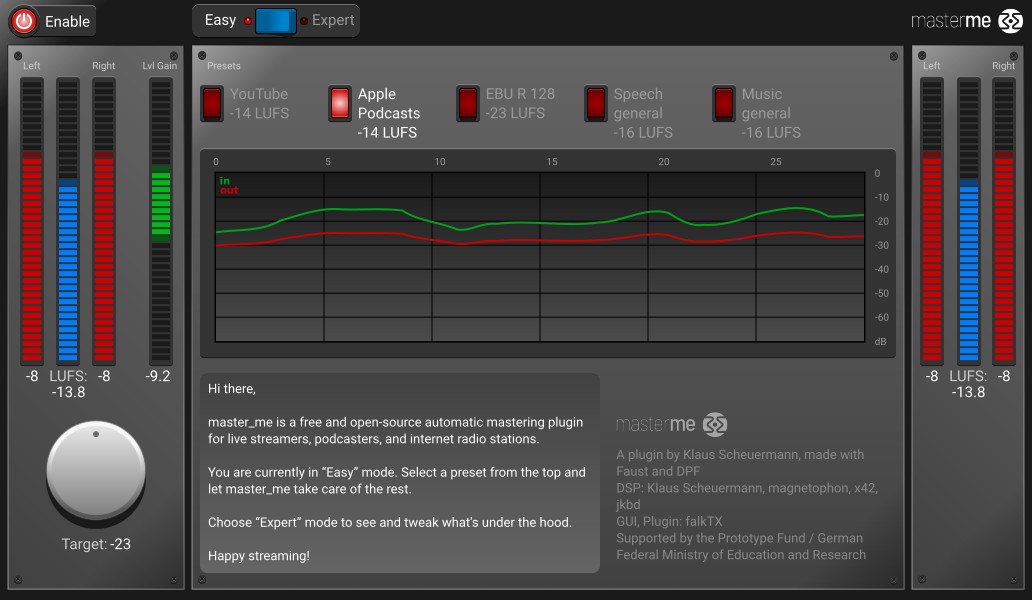Screen dimensions: 1032x600
Task: Pick the Music general -16 LUFS preset
Action: (724, 103)
